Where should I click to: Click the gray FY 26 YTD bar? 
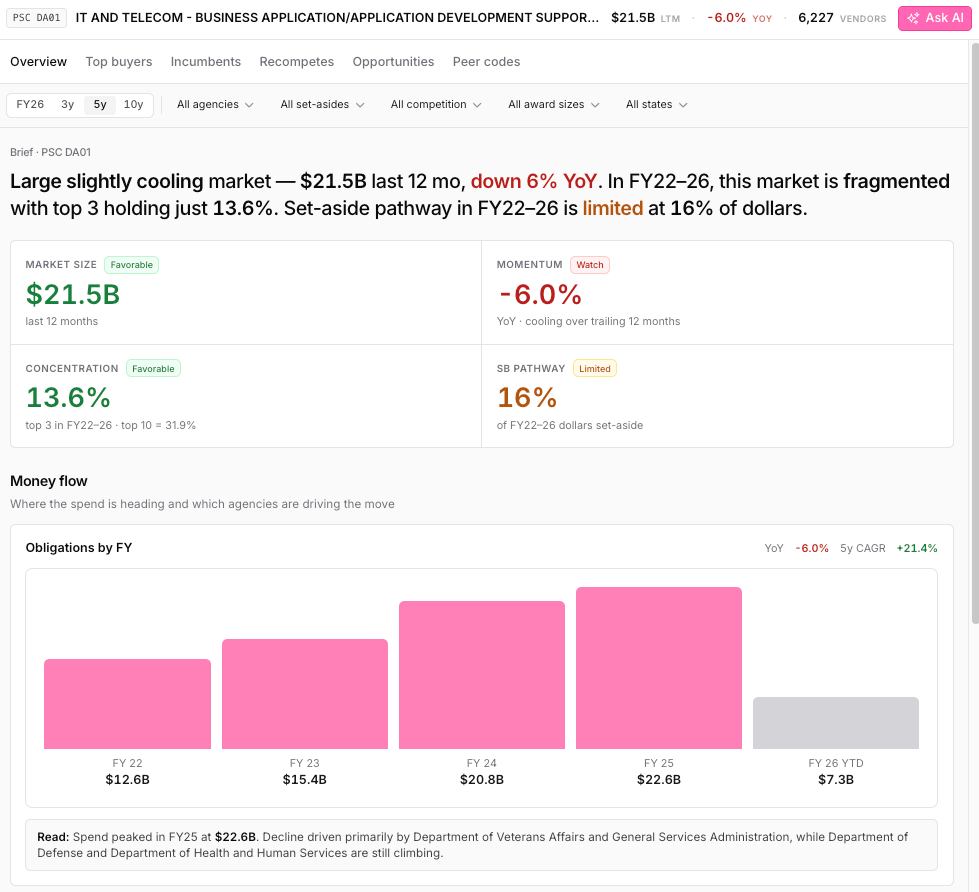pos(836,723)
